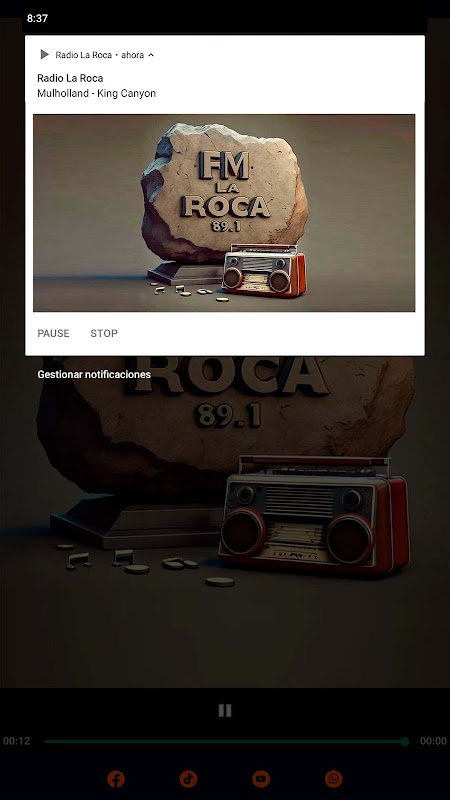450x800 pixels.
Task: Click STOP in the notification
Action: tap(104, 333)
